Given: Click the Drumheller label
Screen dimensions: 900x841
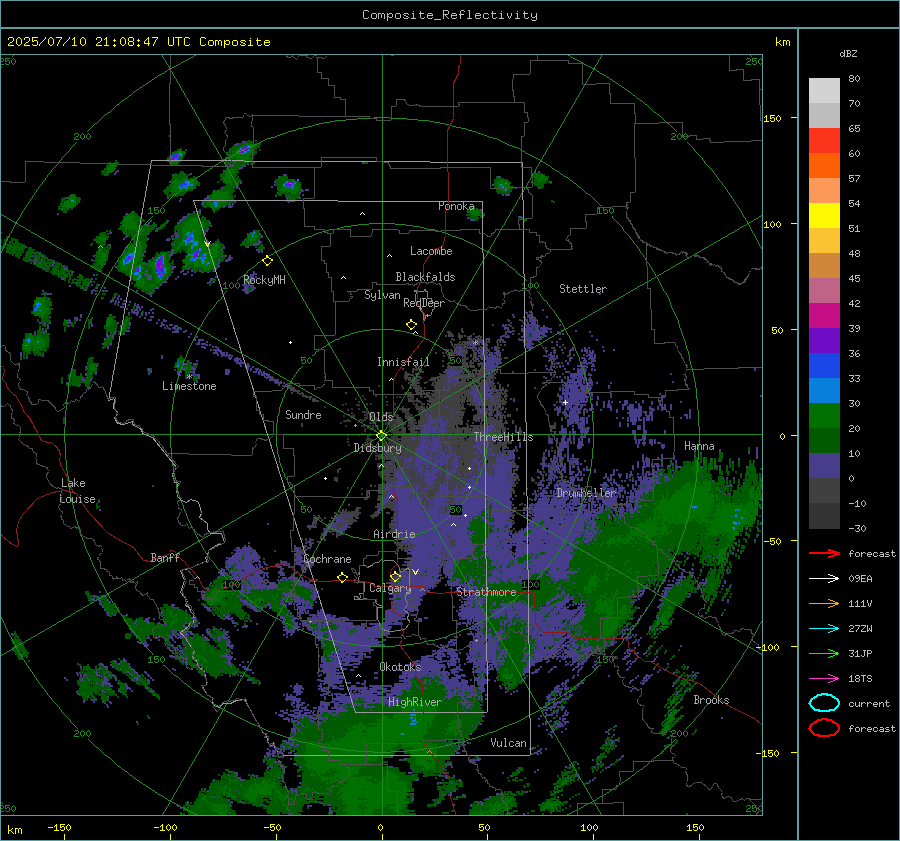Looking at the screenshot, I should (x=585, y=493).
